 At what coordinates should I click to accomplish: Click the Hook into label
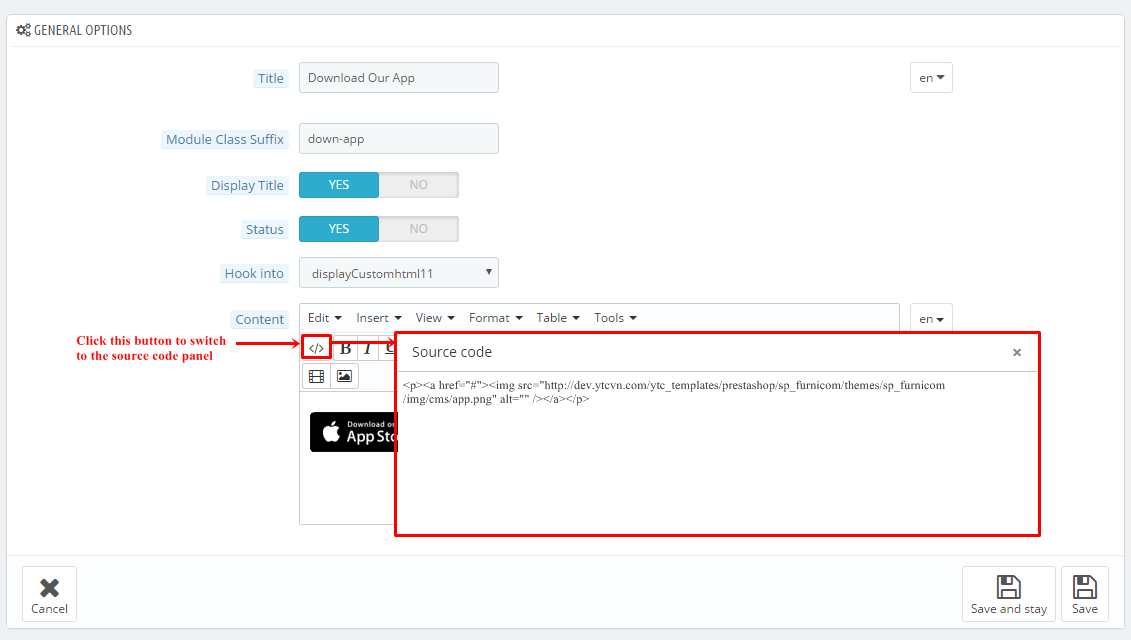point(254,273)
